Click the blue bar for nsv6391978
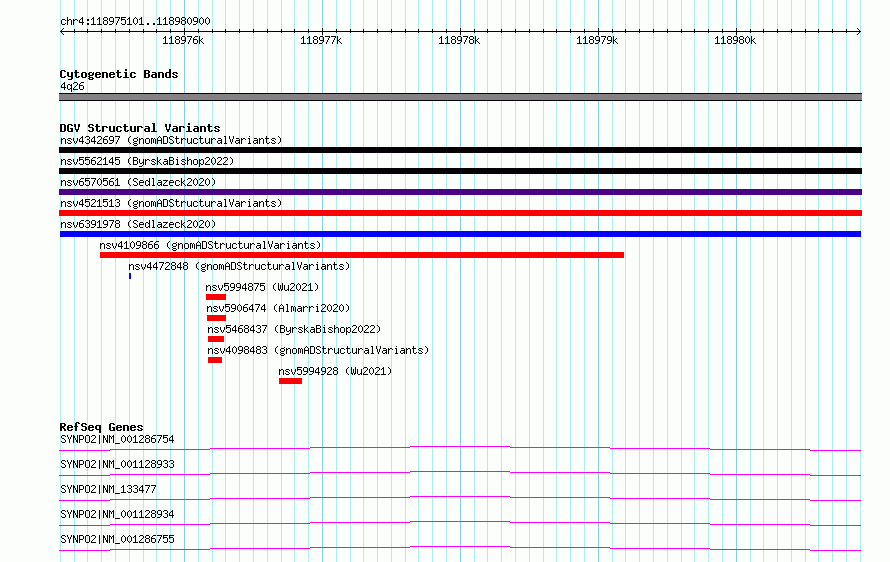Viewport: 890px width, 562px height. click(460, 234)
